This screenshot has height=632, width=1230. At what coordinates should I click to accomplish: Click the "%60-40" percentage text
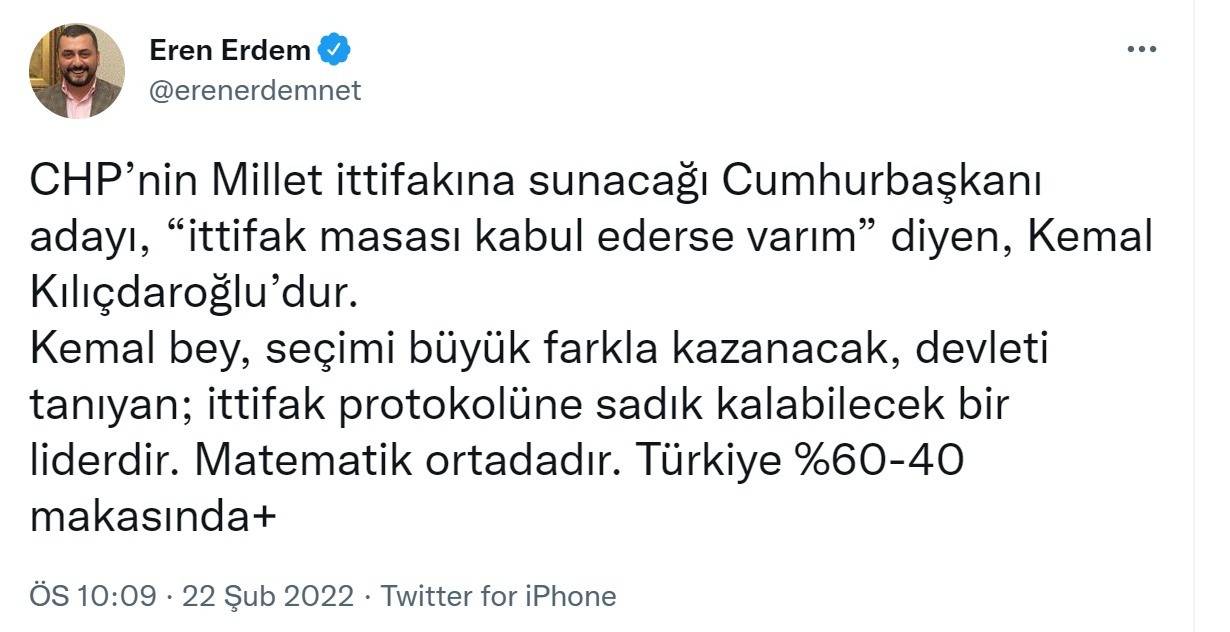881,461
